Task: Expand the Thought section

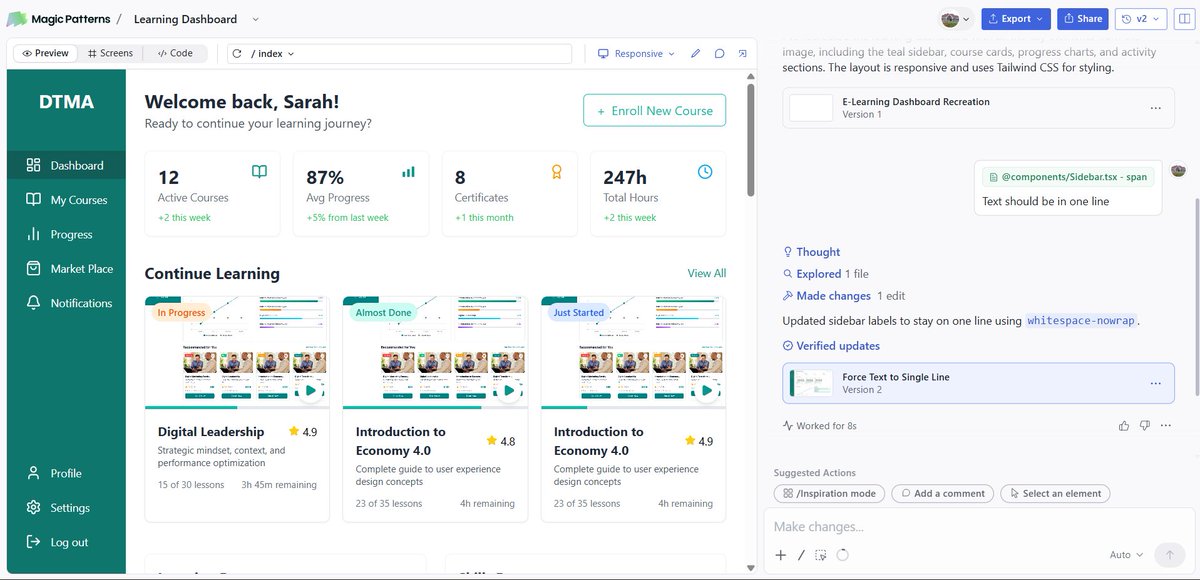Action: (812, 252)
